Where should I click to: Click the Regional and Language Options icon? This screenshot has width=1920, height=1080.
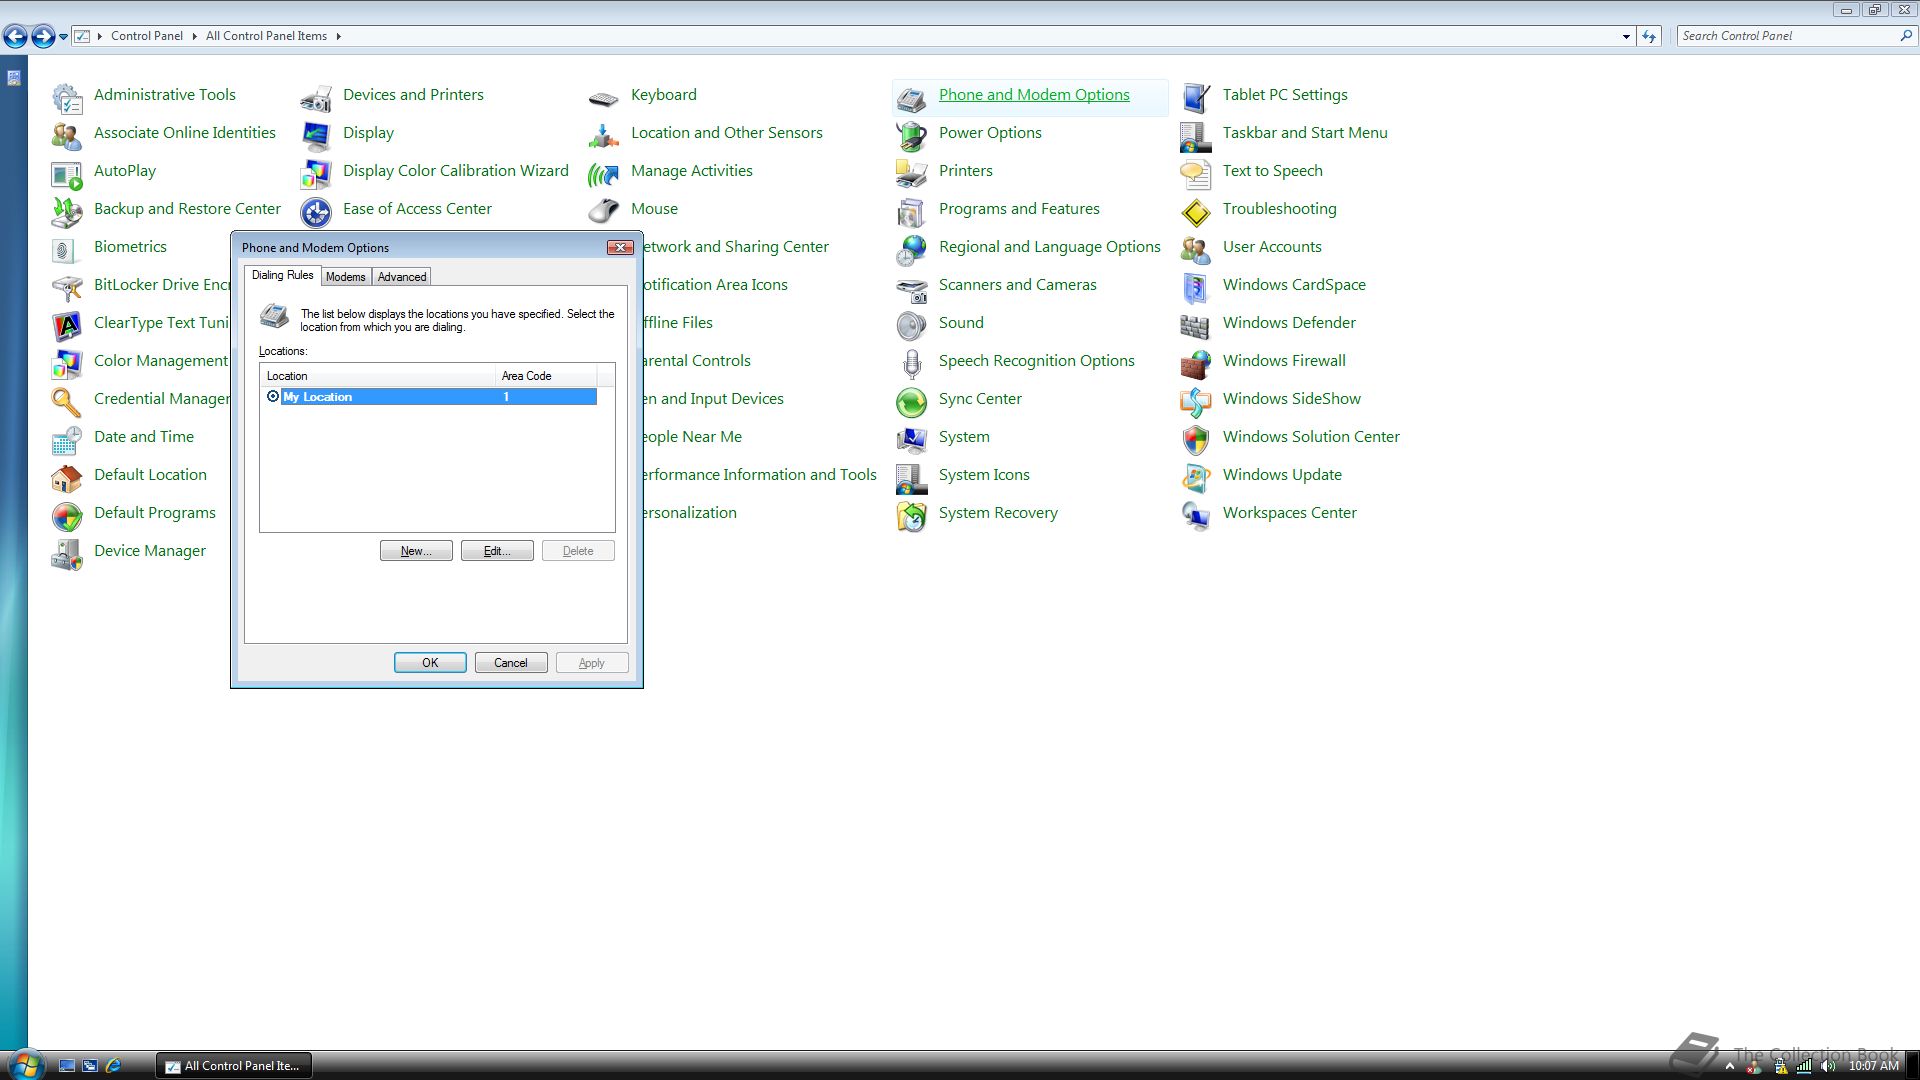pyautogui.click(x=912, y=250)
